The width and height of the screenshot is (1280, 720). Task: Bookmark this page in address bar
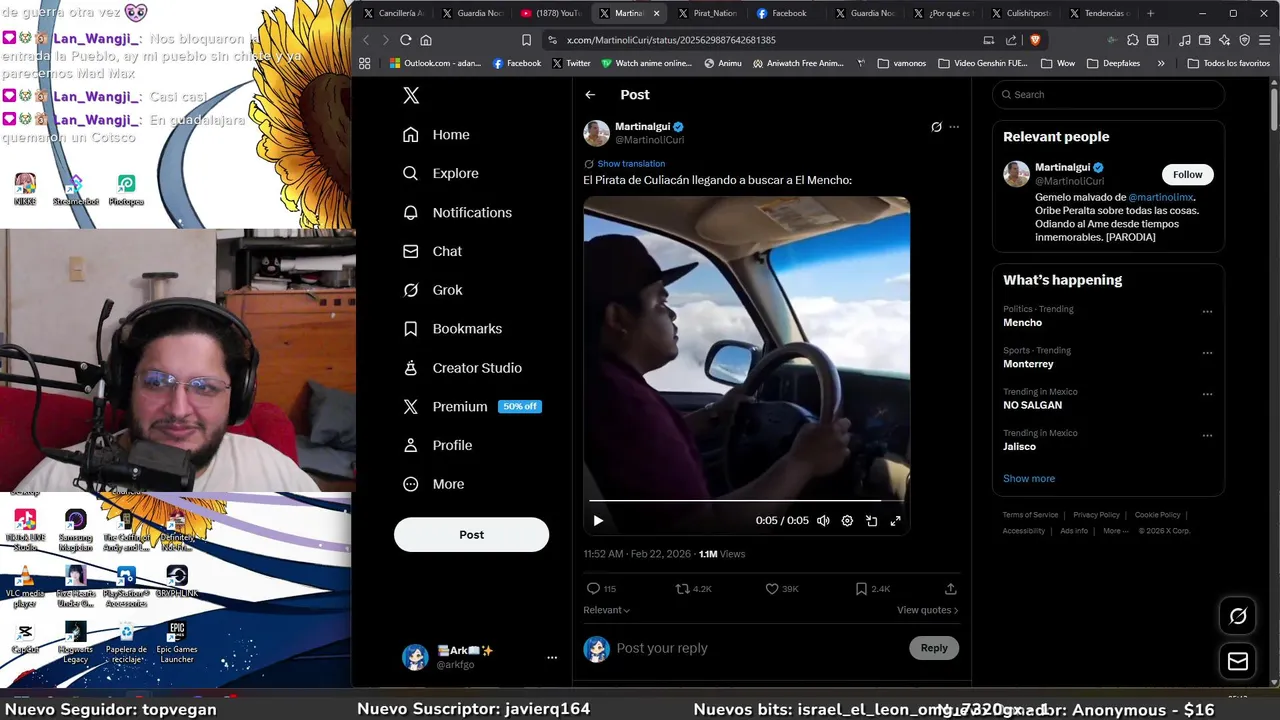tap(526, 40)
